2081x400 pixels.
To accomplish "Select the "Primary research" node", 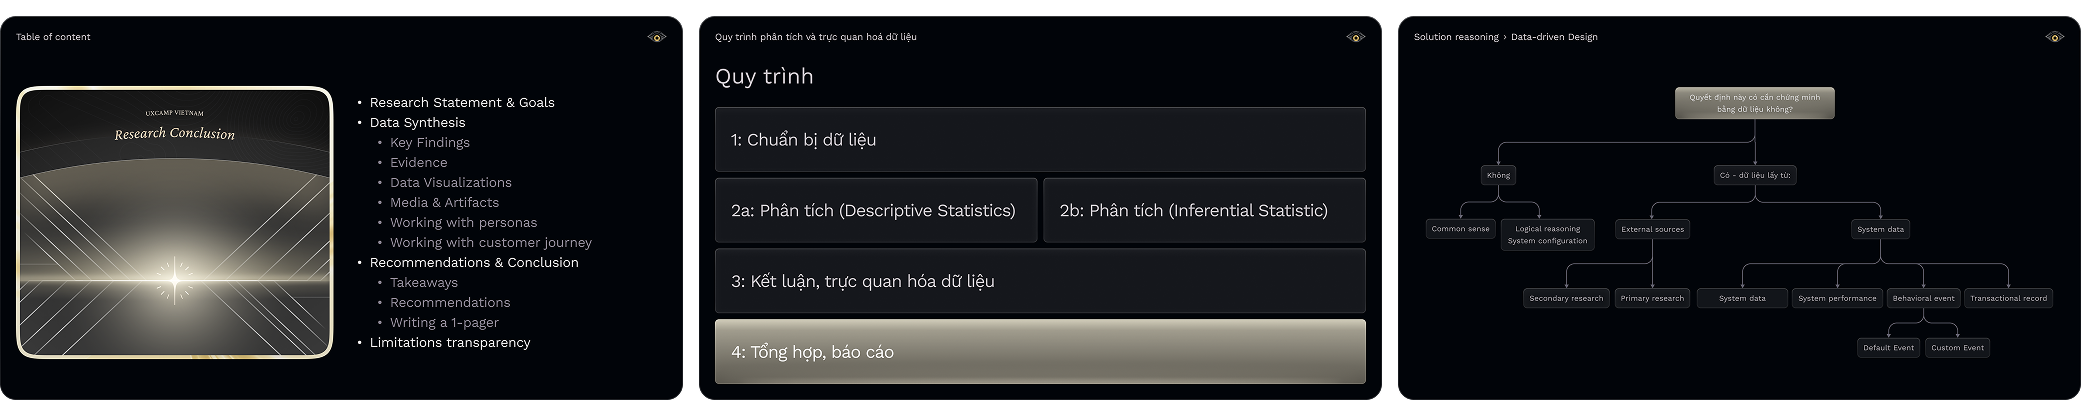I will pos(1652,298).
